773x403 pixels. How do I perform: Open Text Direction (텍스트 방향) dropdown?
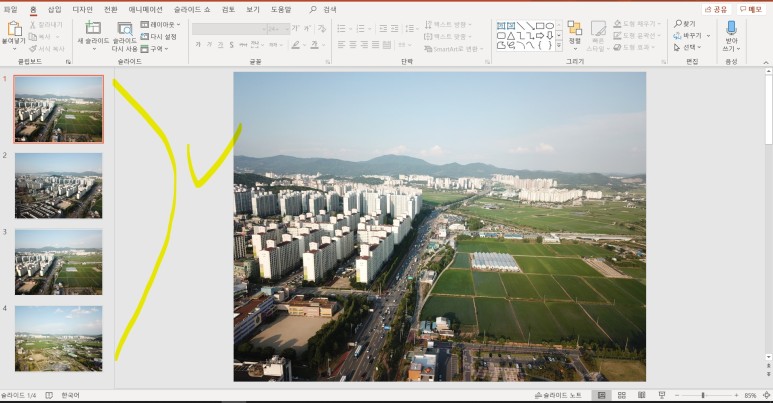(x=448, y=24)
